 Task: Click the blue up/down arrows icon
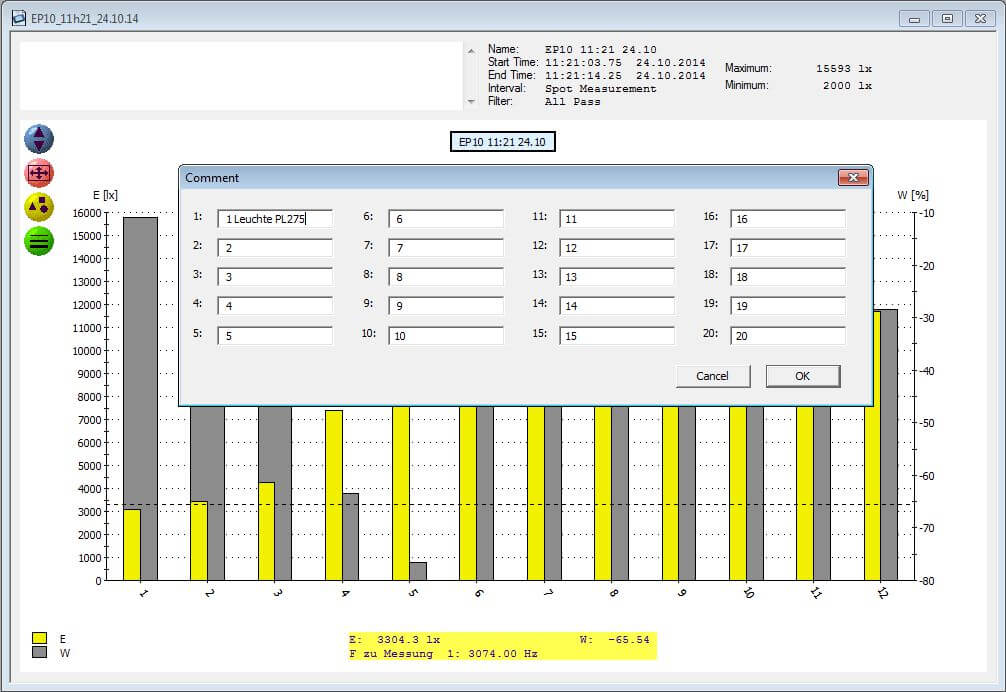(39, 139)
